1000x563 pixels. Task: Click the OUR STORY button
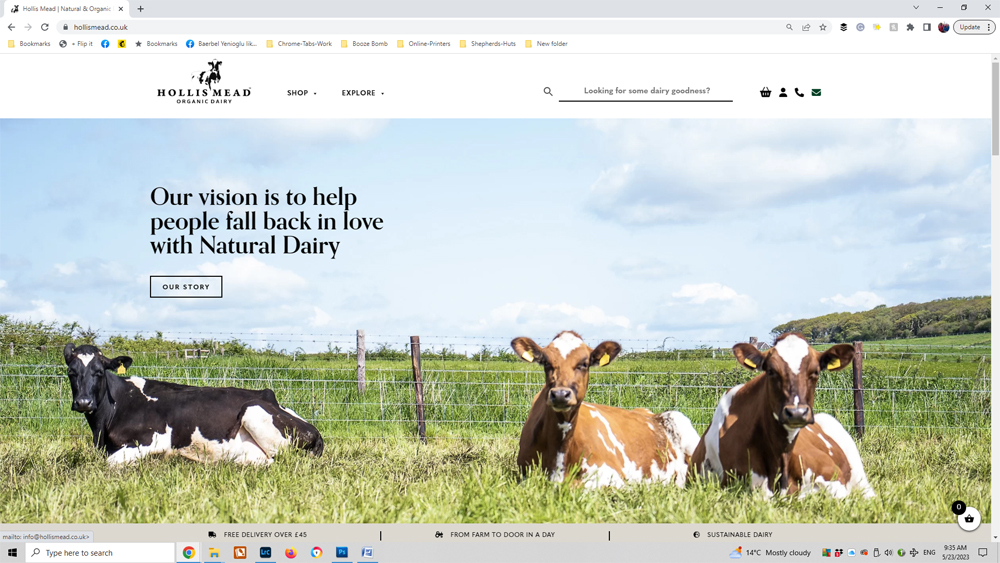pyautogui.click(x=186, y=287)
